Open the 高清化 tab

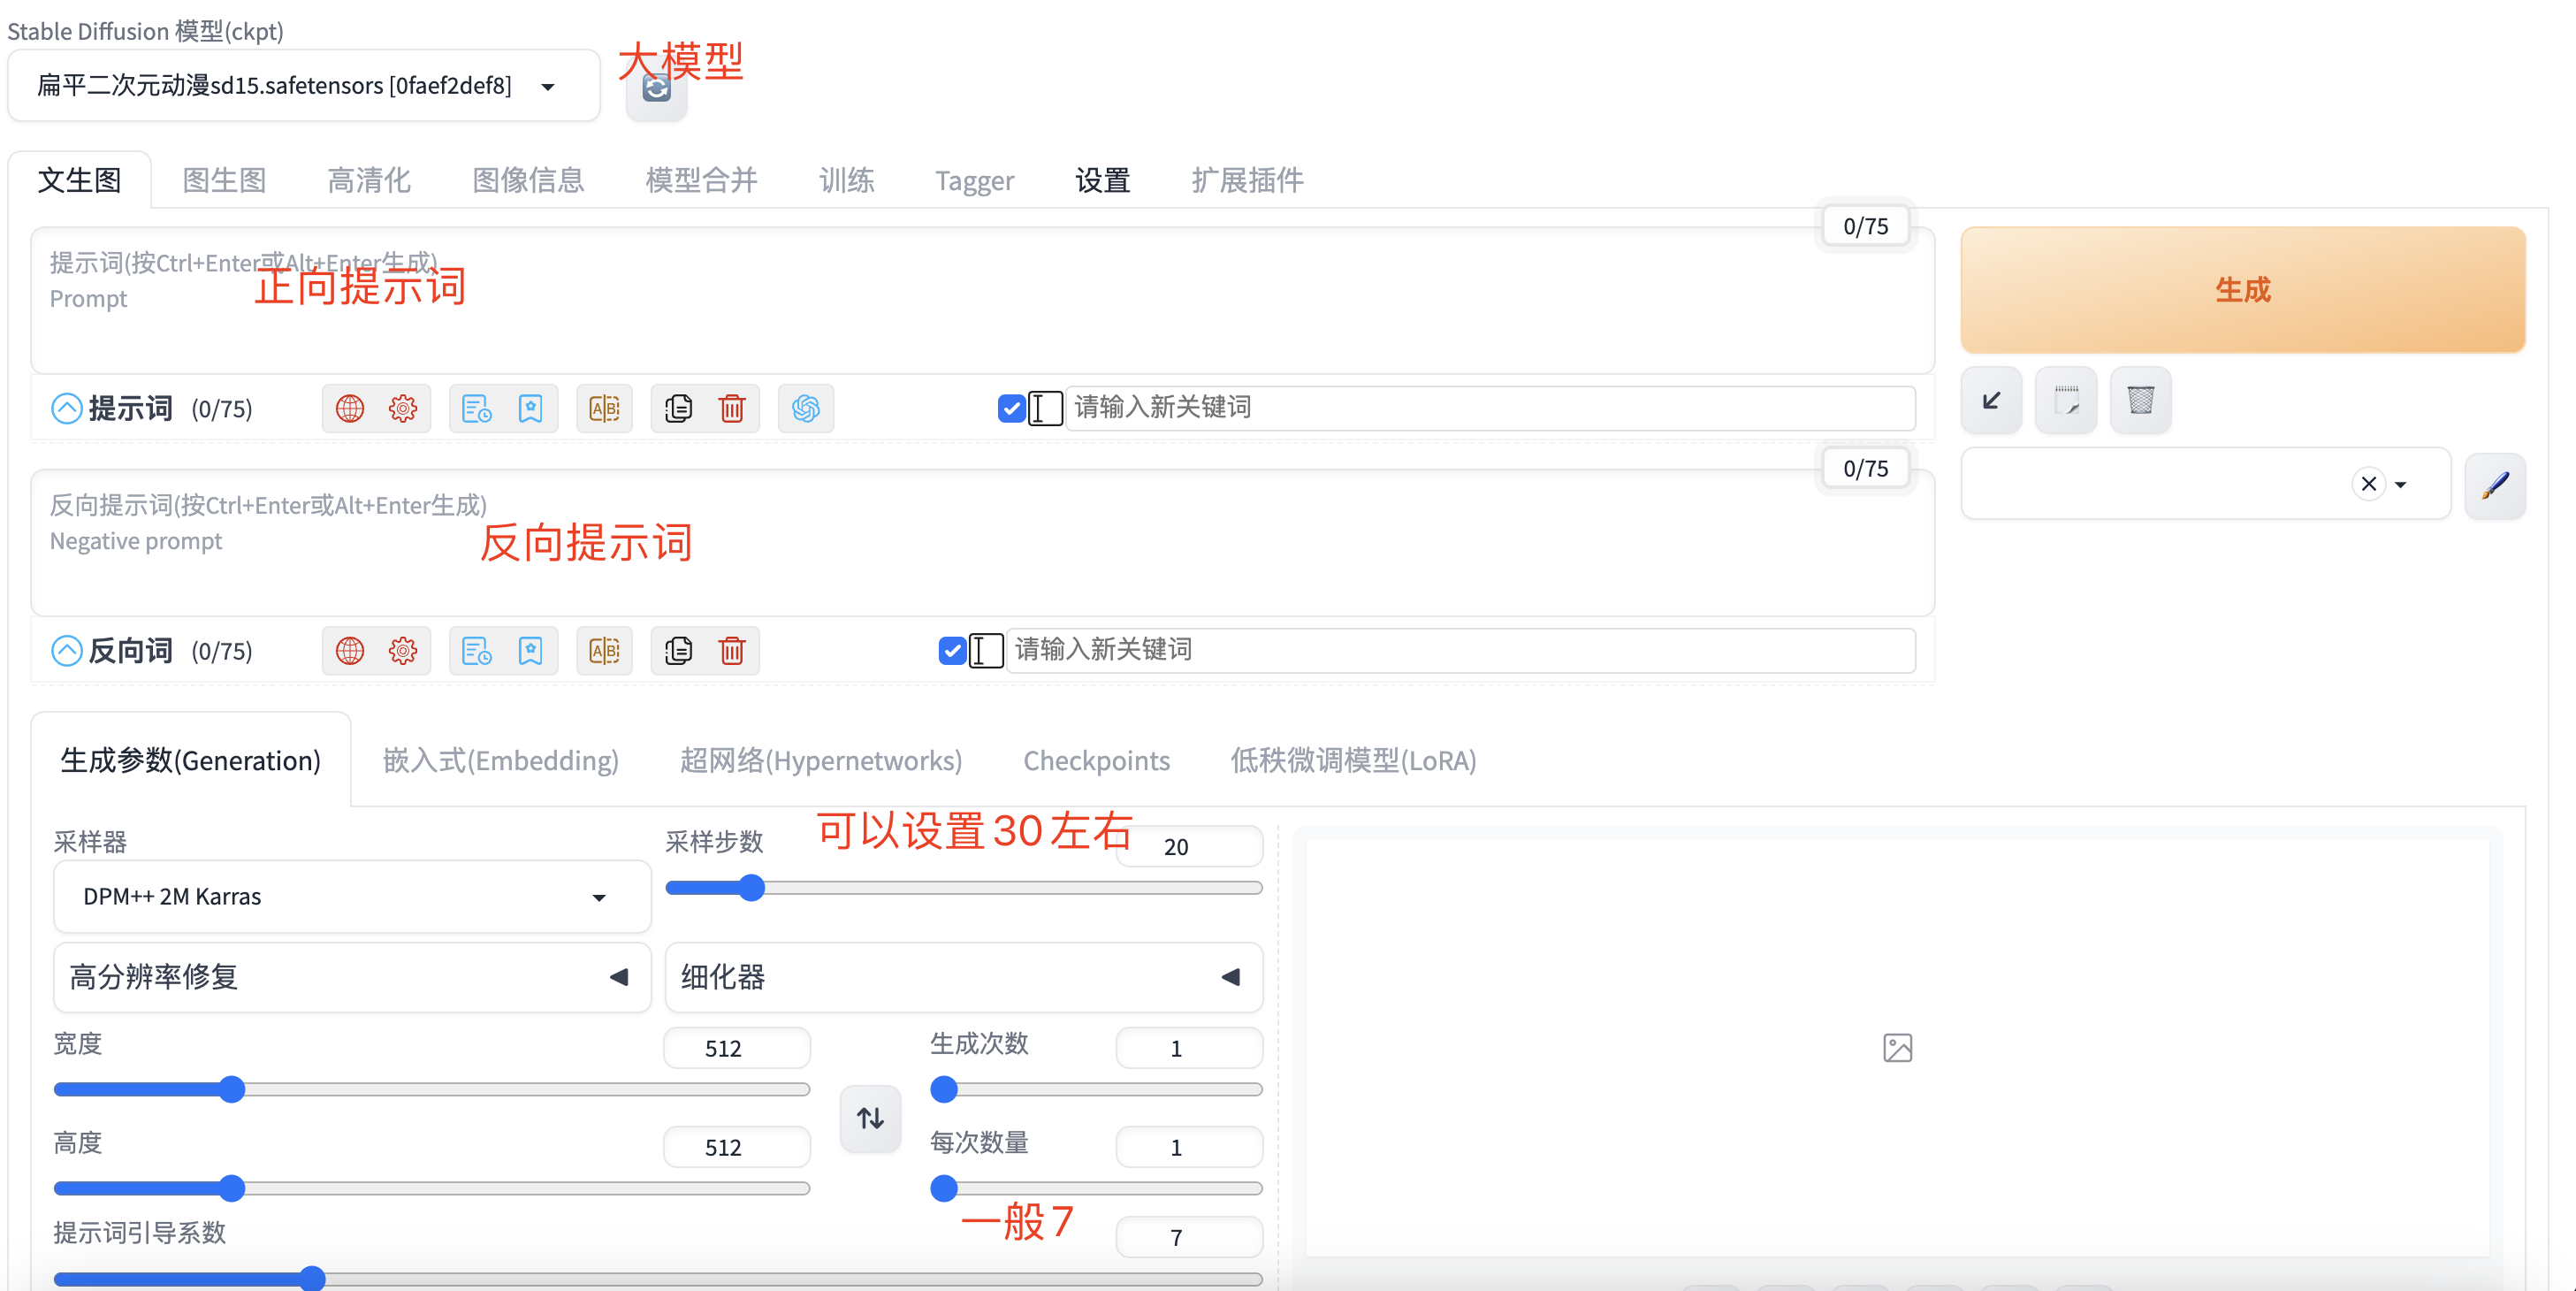click(369, 180)
